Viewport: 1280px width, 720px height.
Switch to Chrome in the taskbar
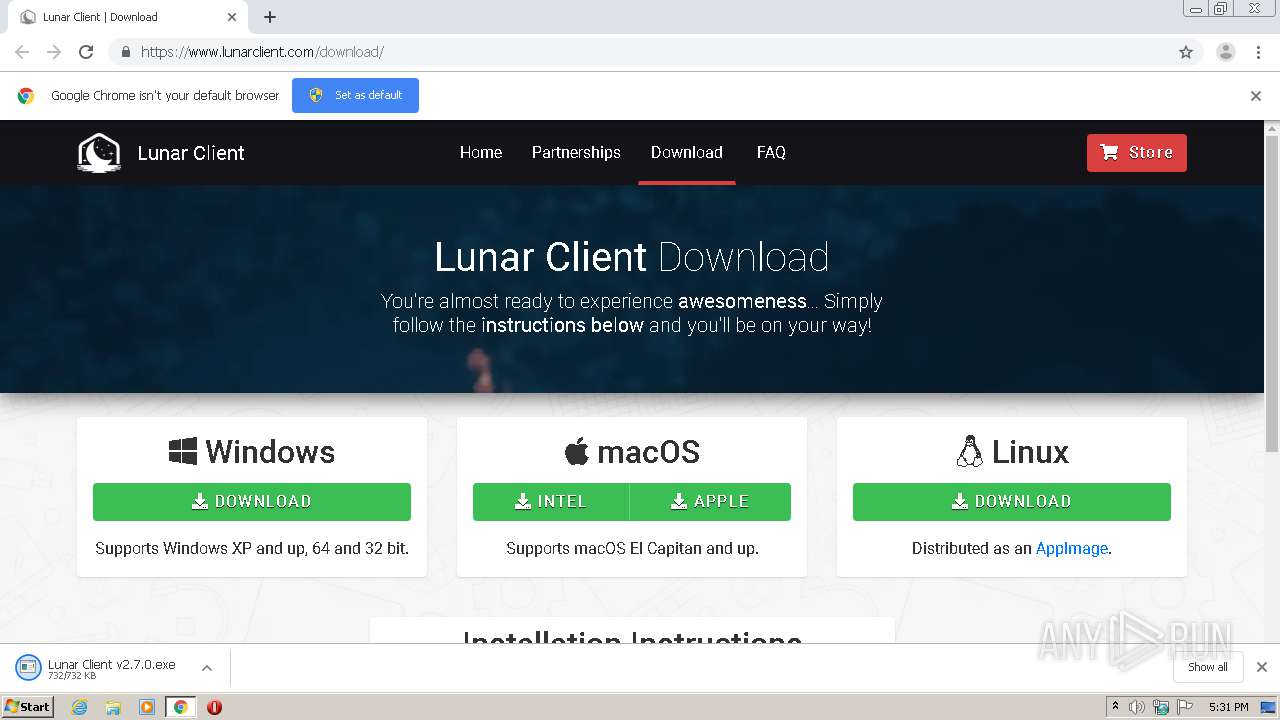coord(180,707)
